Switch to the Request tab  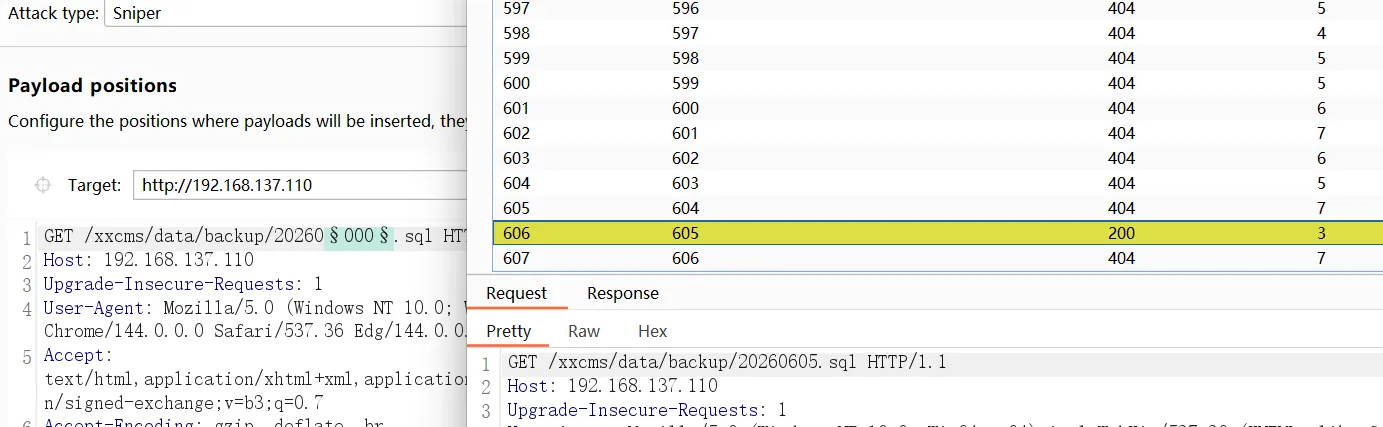click(x=517, y=293)
